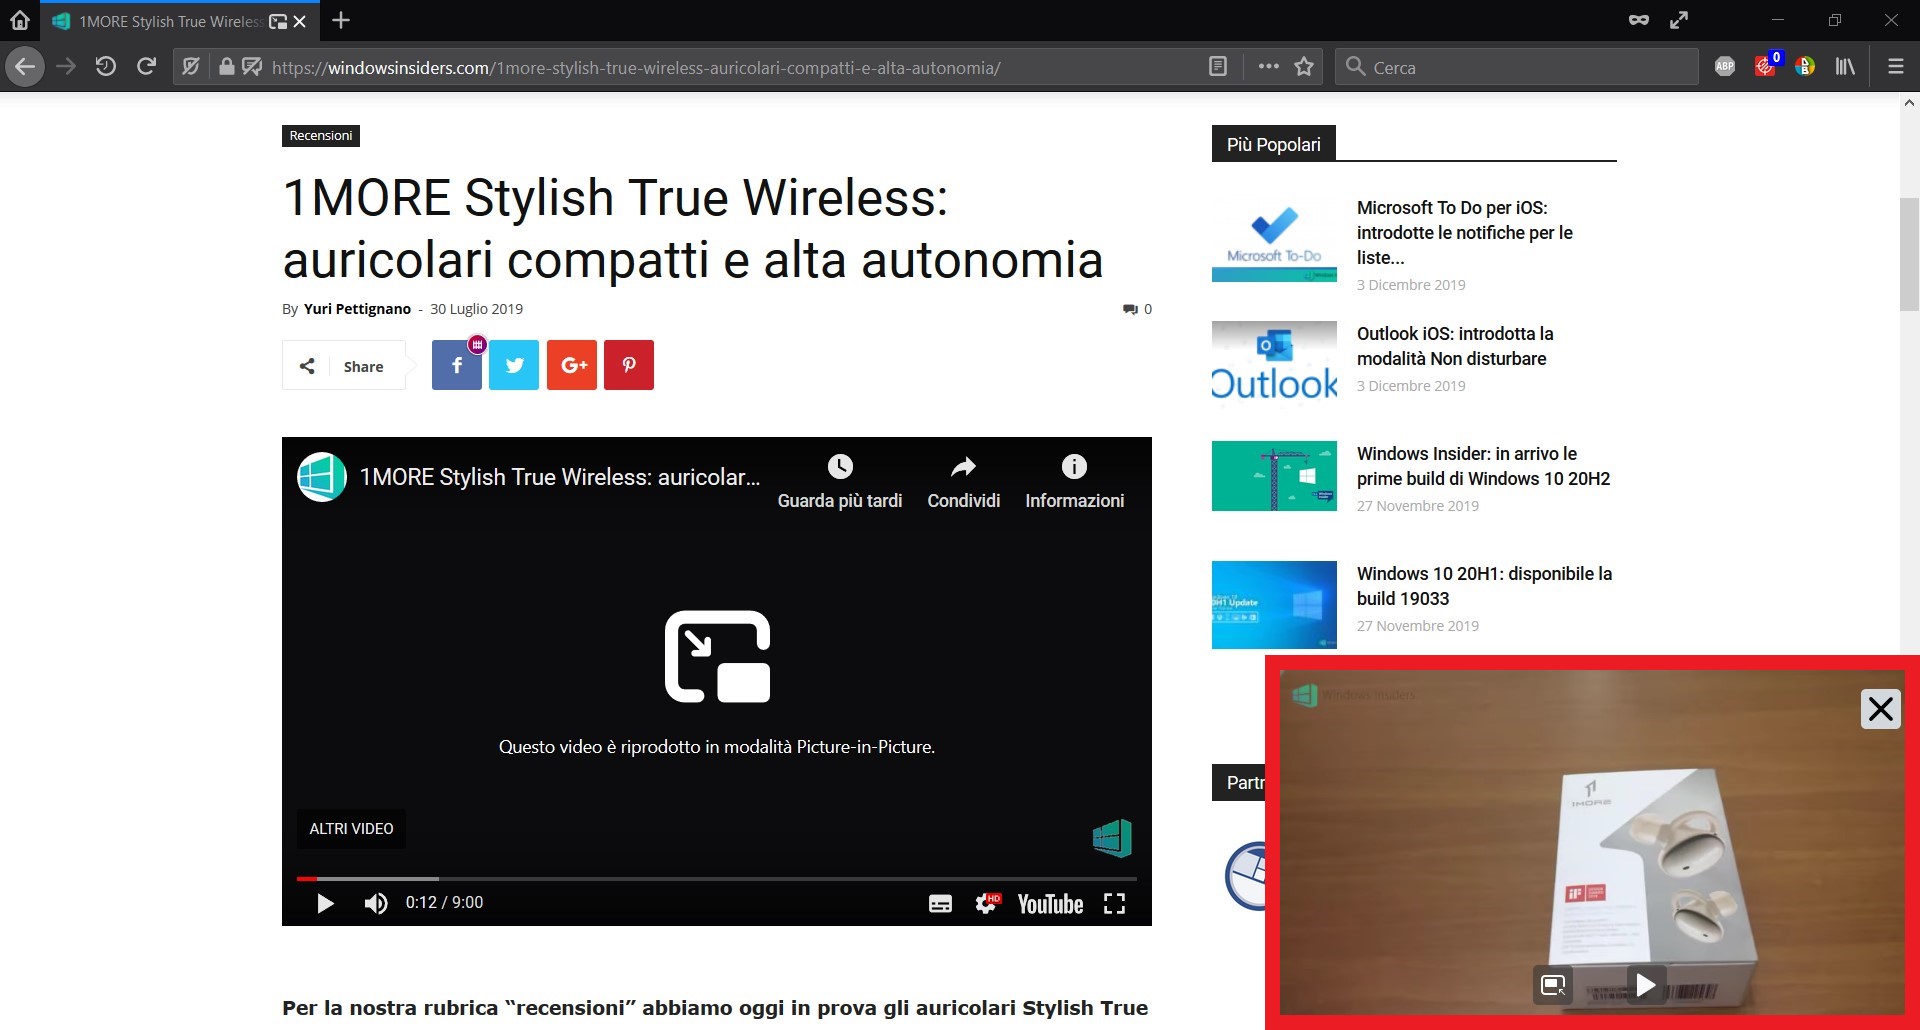
Task: Open Microsoft To Do per iOS article
Action: coord(1464,232)
